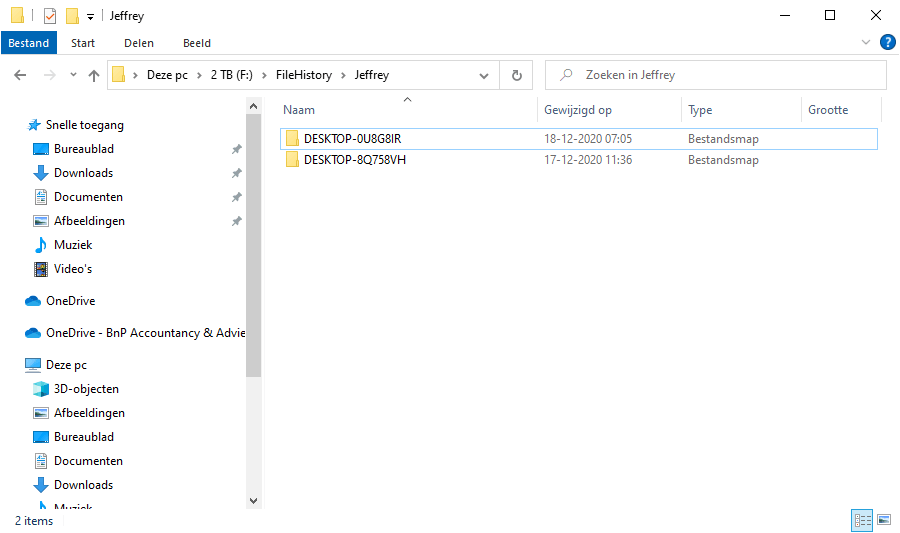Image resolution: width=900 pixels, height=533 pixels.
Task: Switch to details view in status bar
Action: [862, 520]
